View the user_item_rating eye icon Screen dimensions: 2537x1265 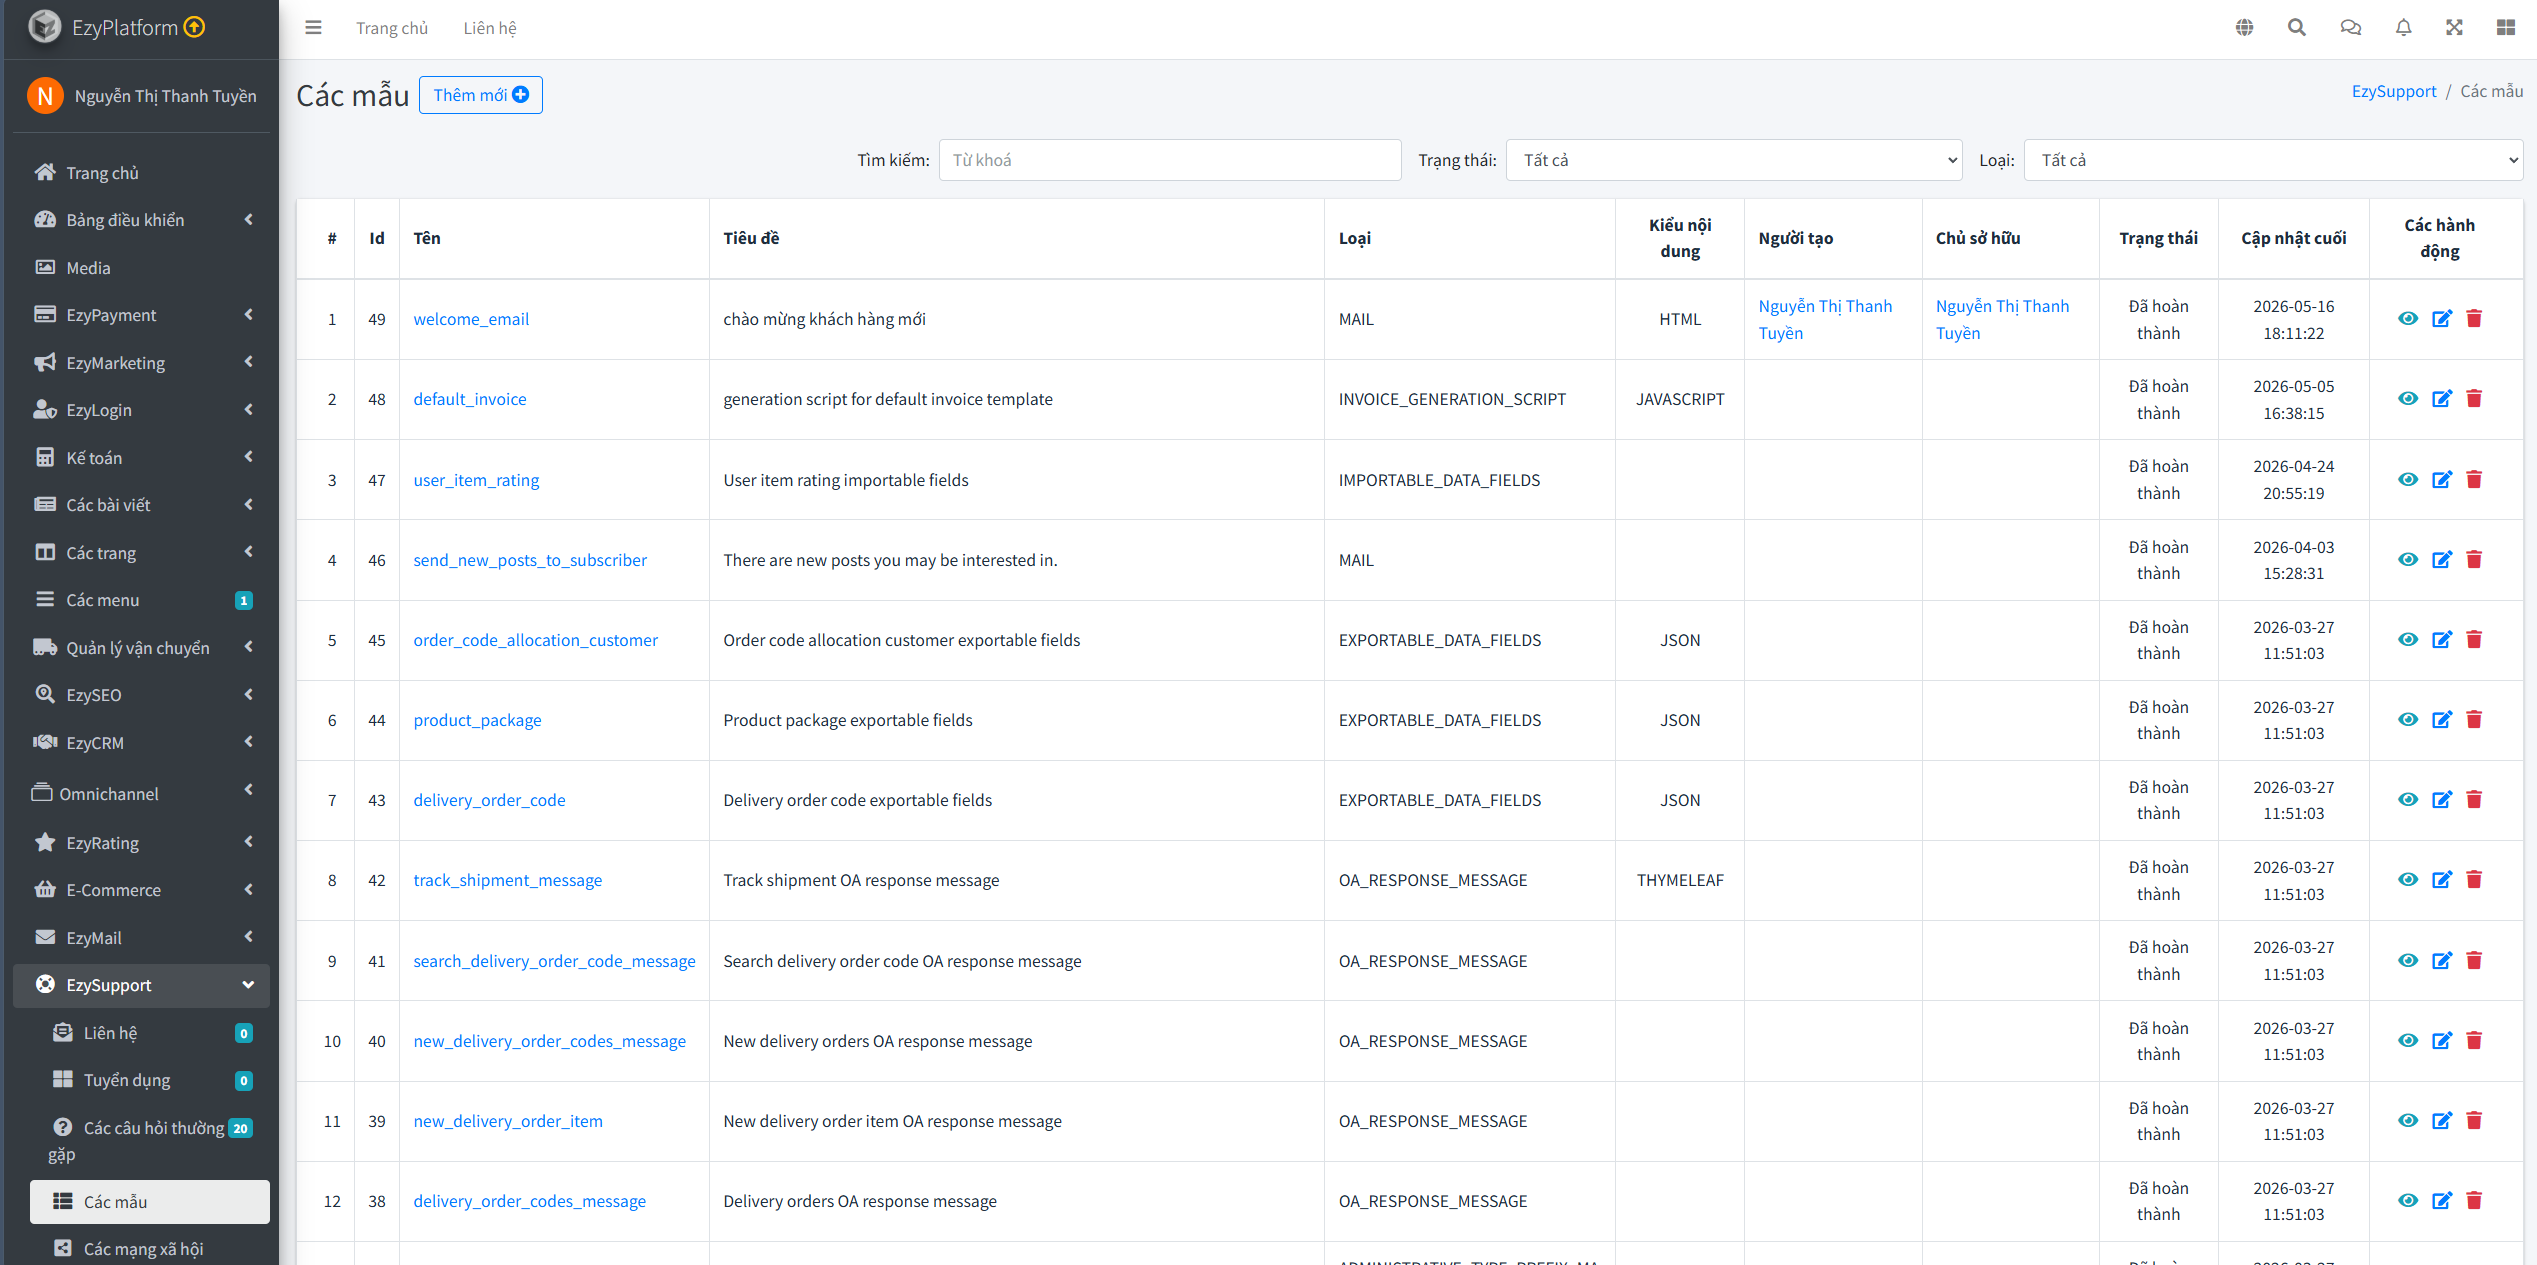(2408, 480)
